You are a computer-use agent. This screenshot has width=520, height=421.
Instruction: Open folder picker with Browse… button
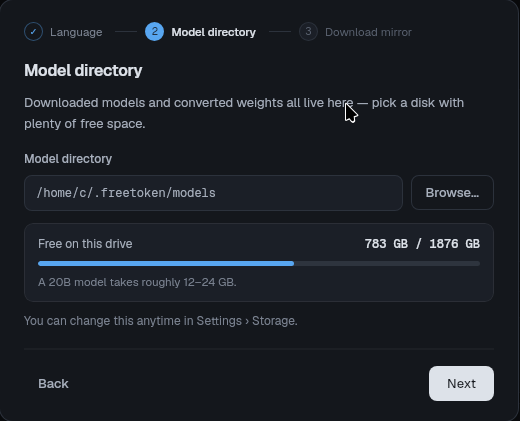pos(452,193)
